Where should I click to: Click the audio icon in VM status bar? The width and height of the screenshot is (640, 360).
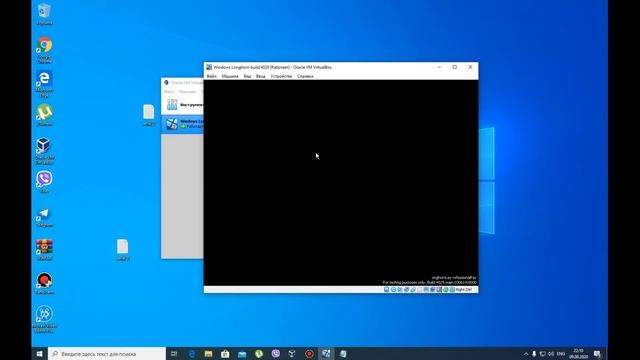click(x=400, y=289)
